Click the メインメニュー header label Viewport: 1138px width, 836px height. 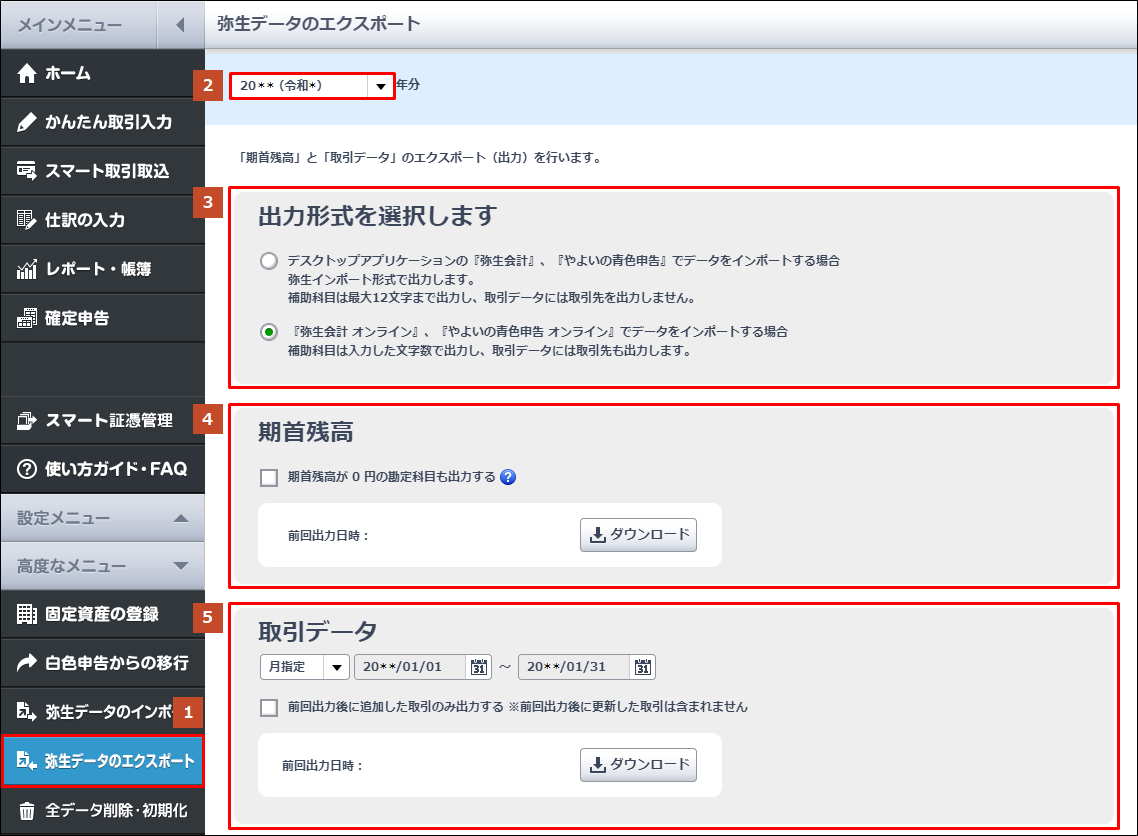(70, 25)
